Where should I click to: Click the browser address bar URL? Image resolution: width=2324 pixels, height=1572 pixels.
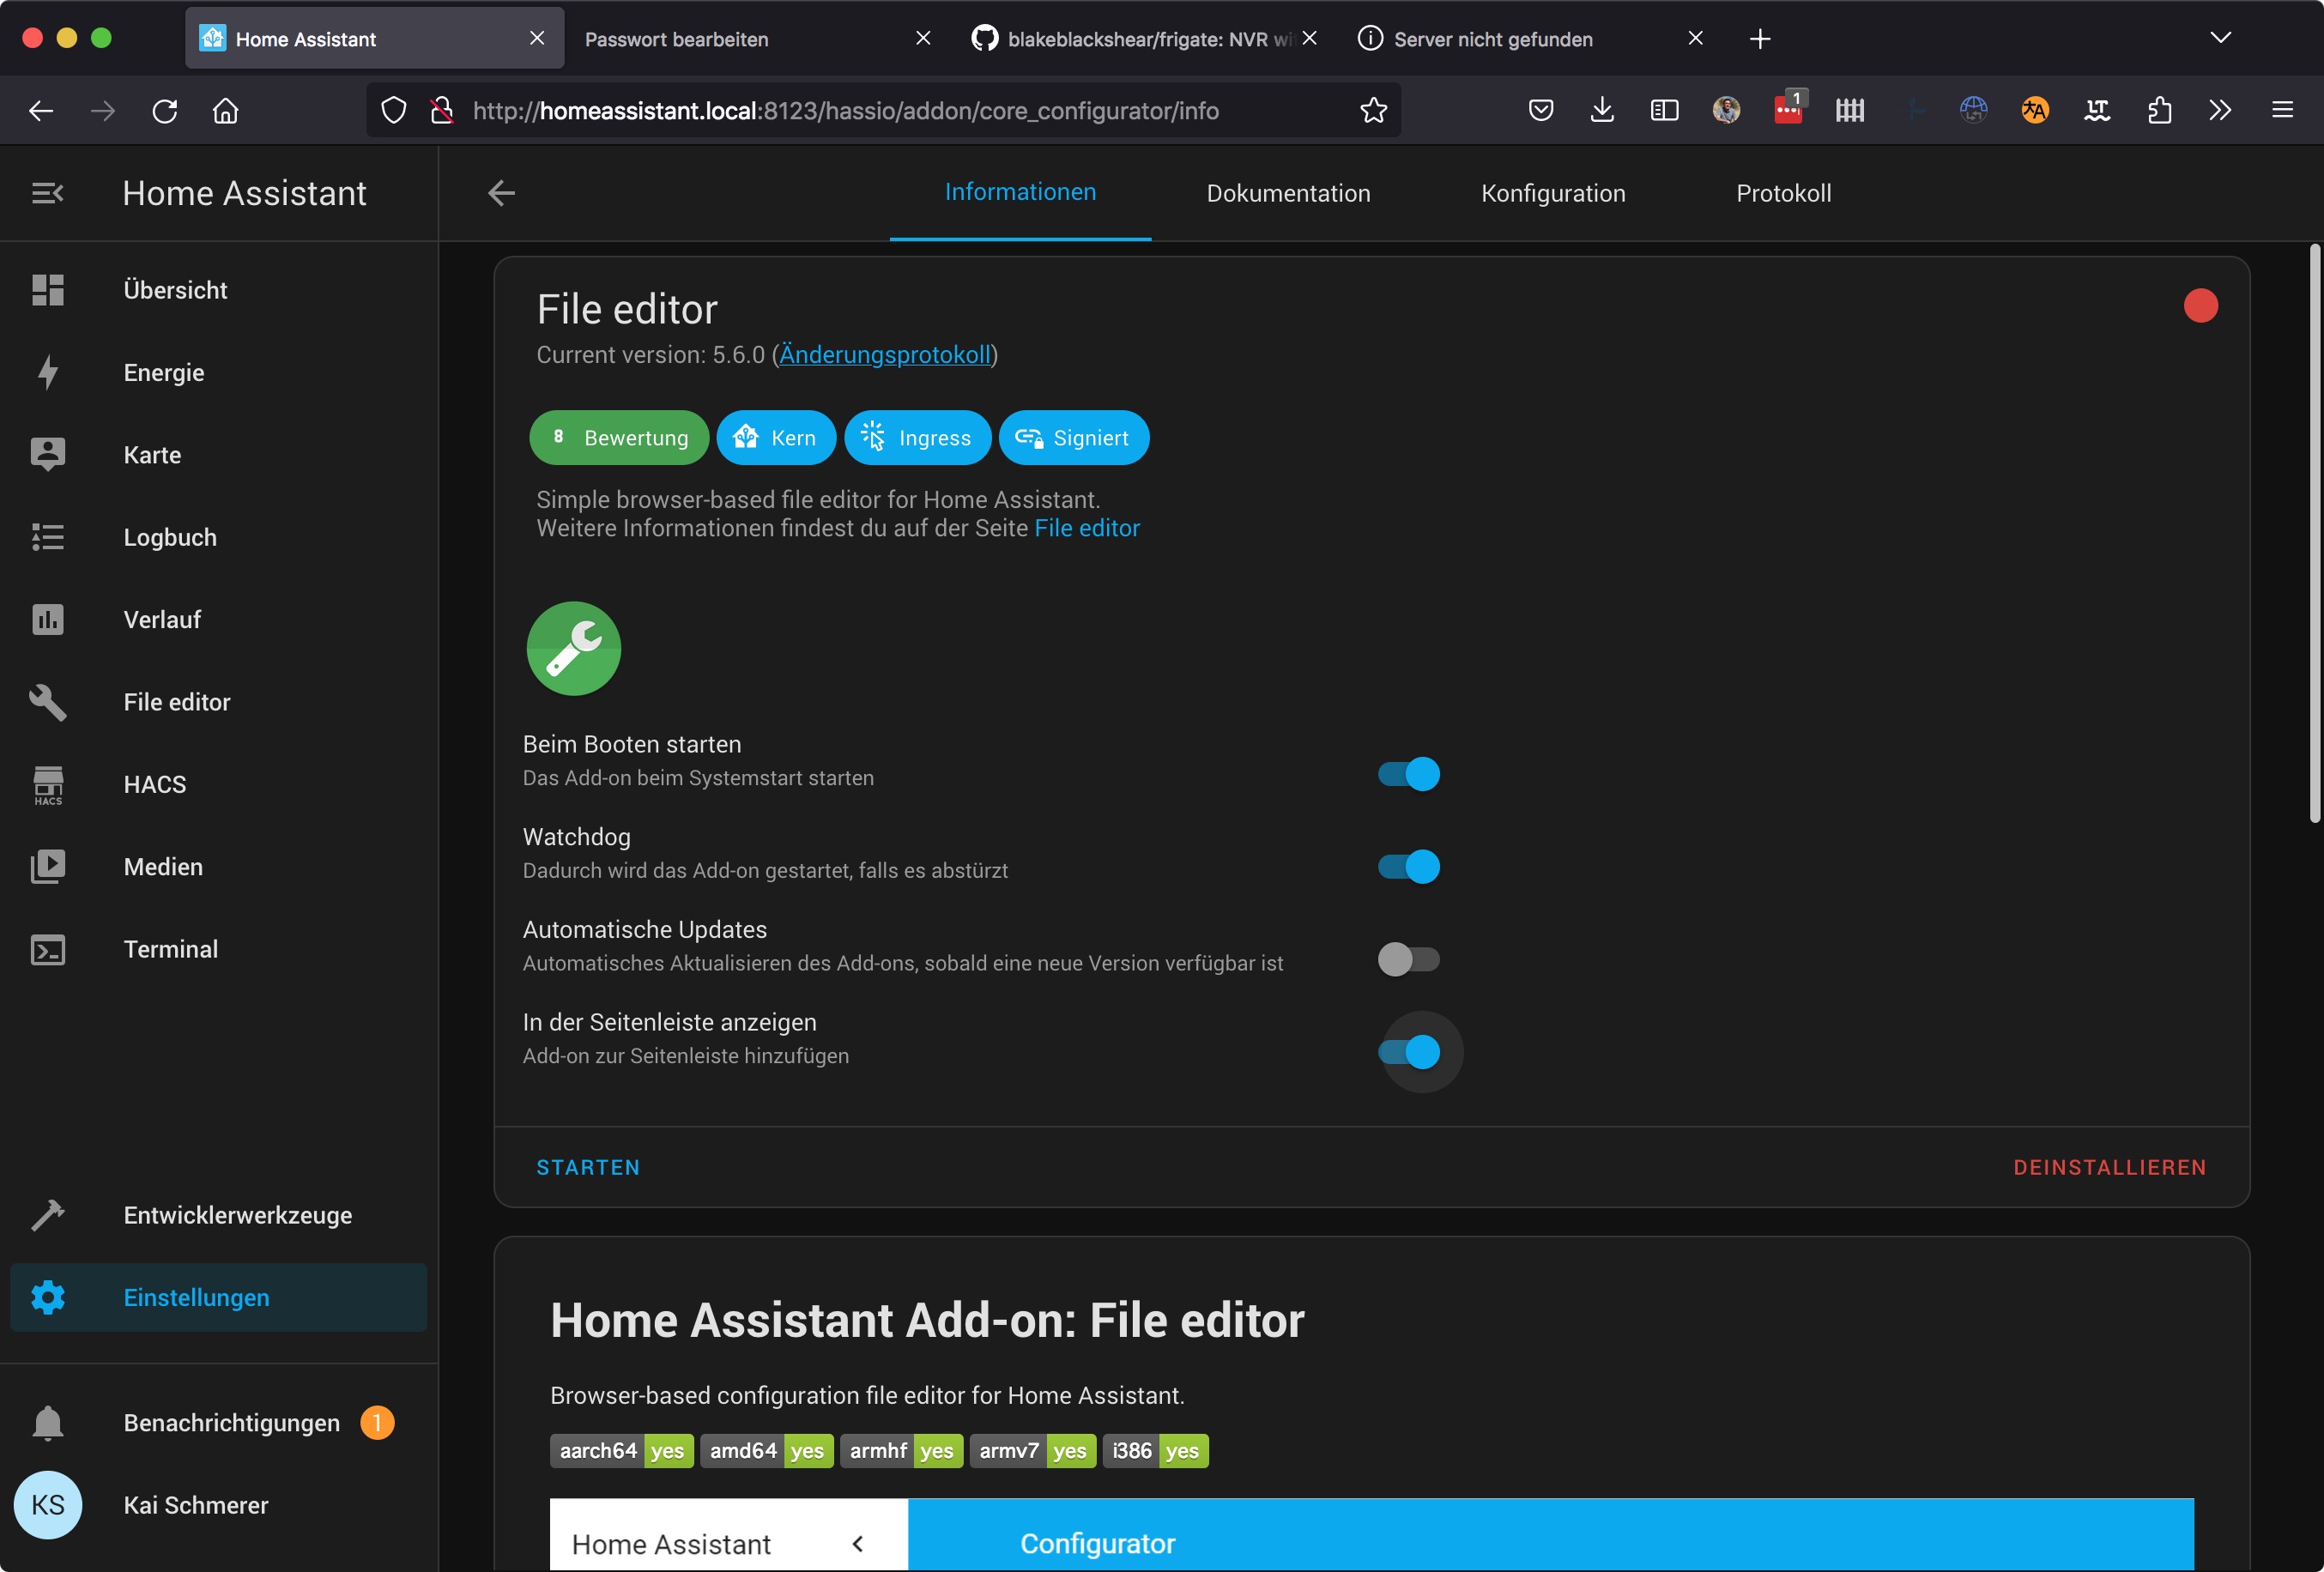click(x=845, y=110)
